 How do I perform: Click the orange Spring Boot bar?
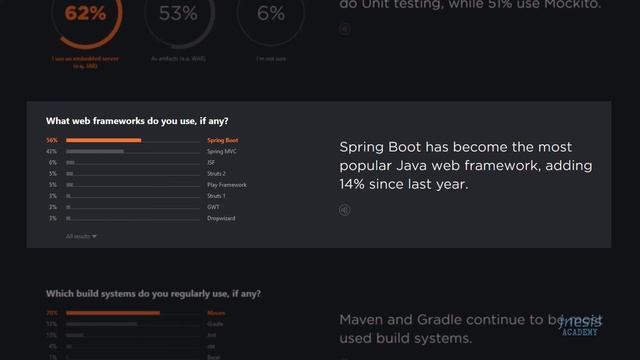104,140
